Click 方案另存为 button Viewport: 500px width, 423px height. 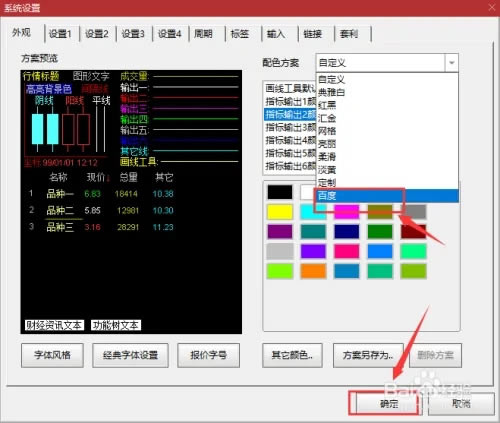368,355
